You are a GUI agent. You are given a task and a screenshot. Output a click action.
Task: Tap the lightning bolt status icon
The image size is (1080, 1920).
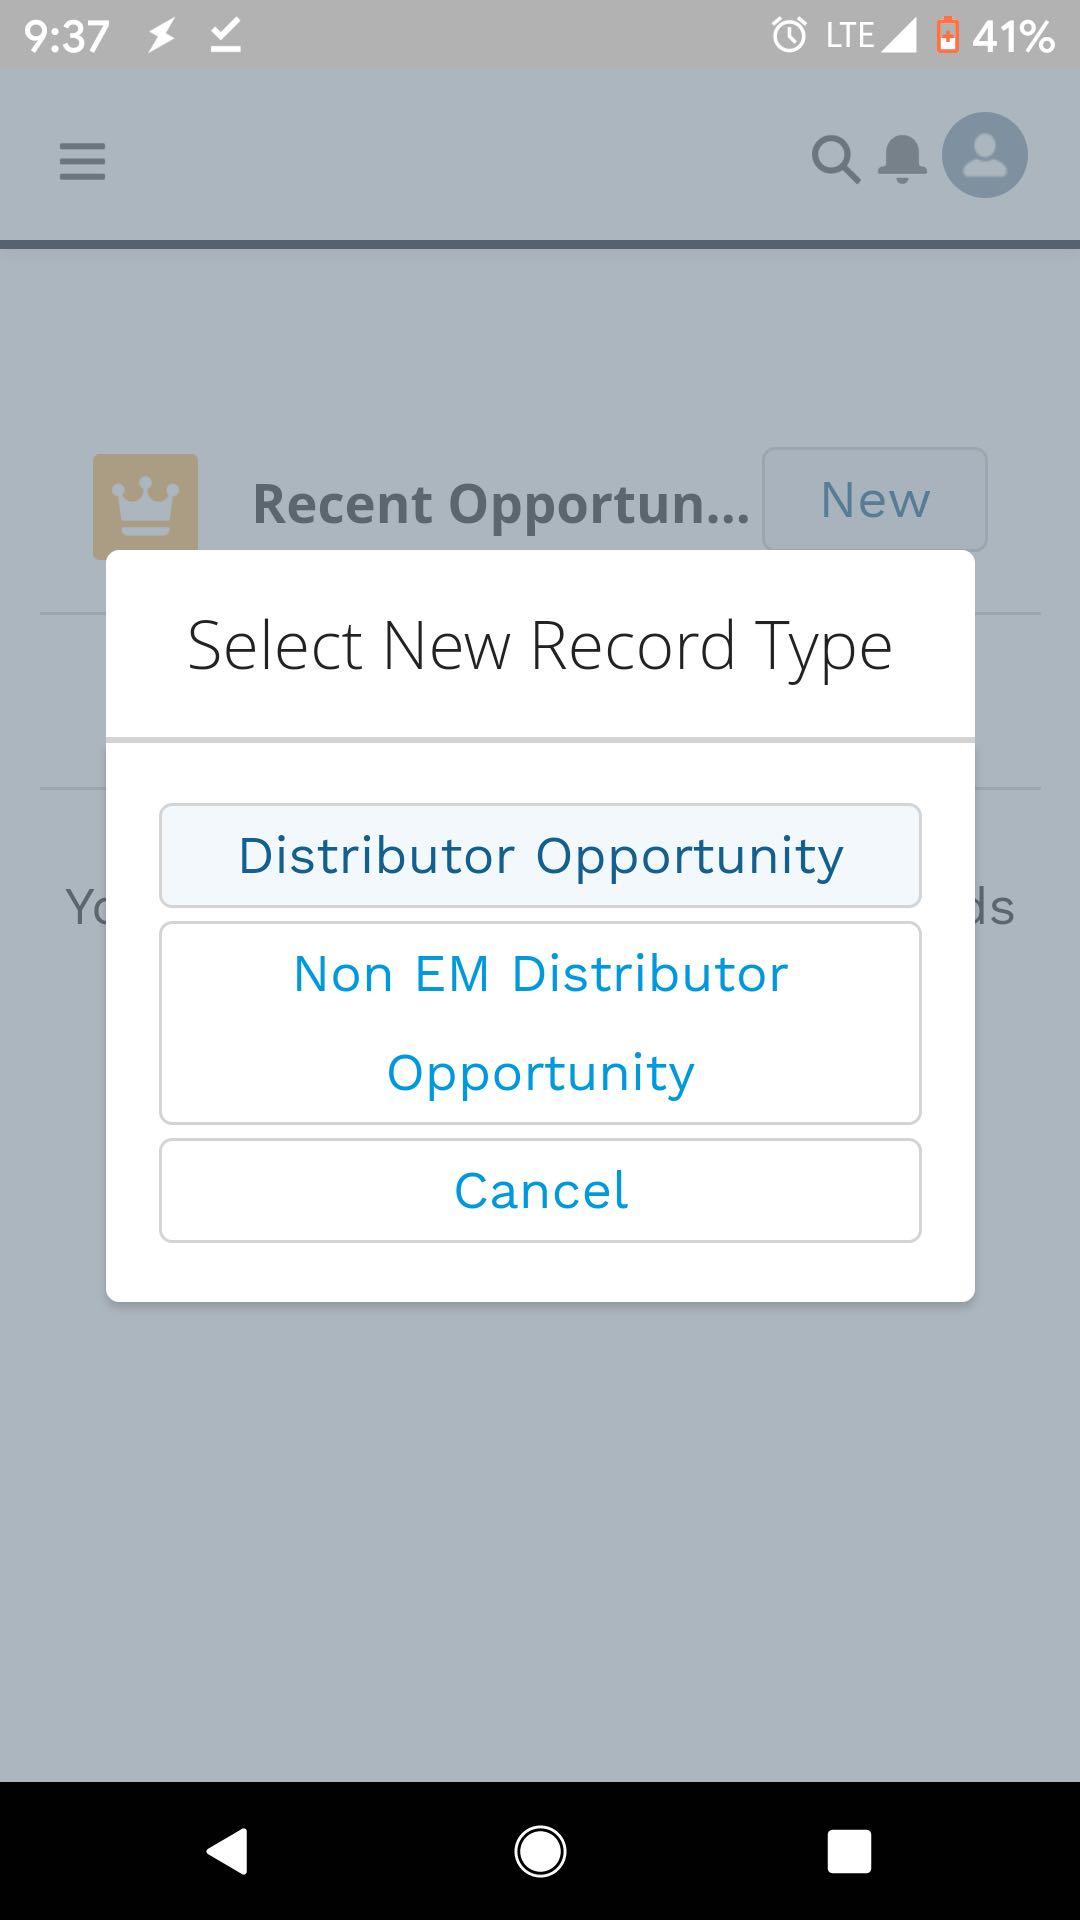click(161, 36)
